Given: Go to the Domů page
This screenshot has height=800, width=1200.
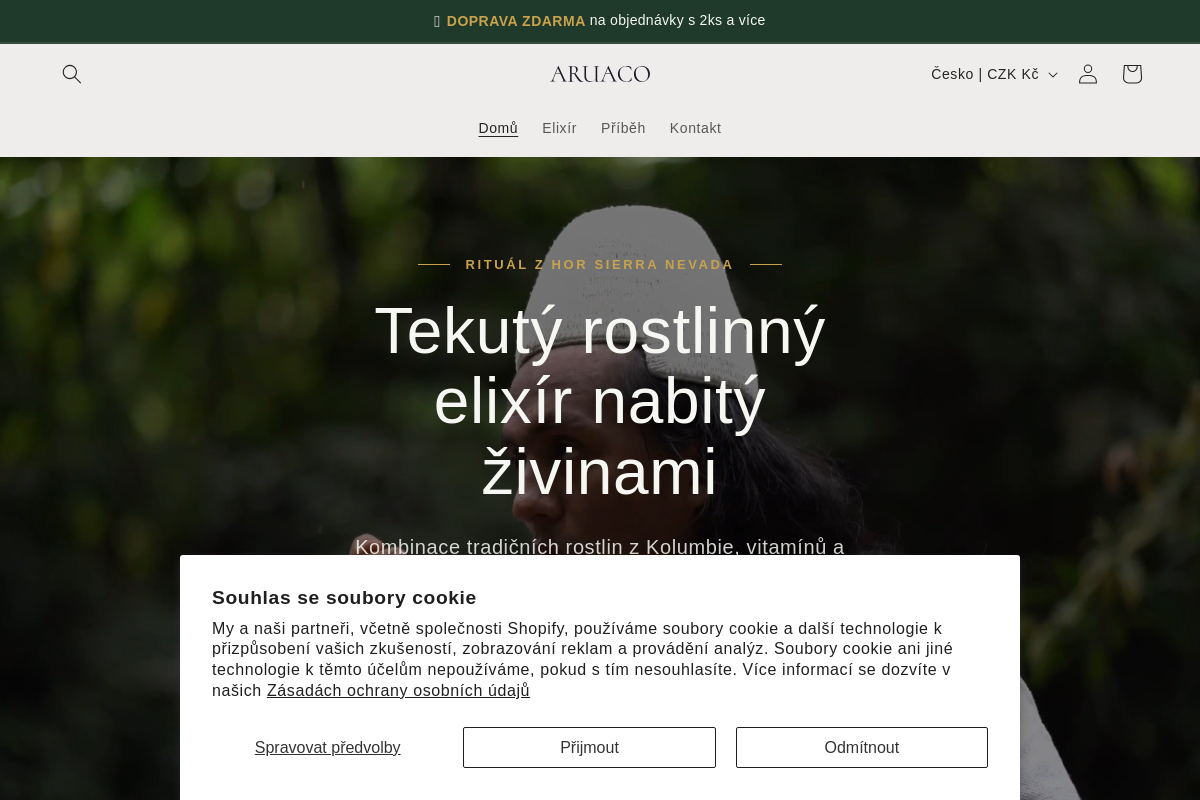Looking at the screenshot, I should pos(497,128).
